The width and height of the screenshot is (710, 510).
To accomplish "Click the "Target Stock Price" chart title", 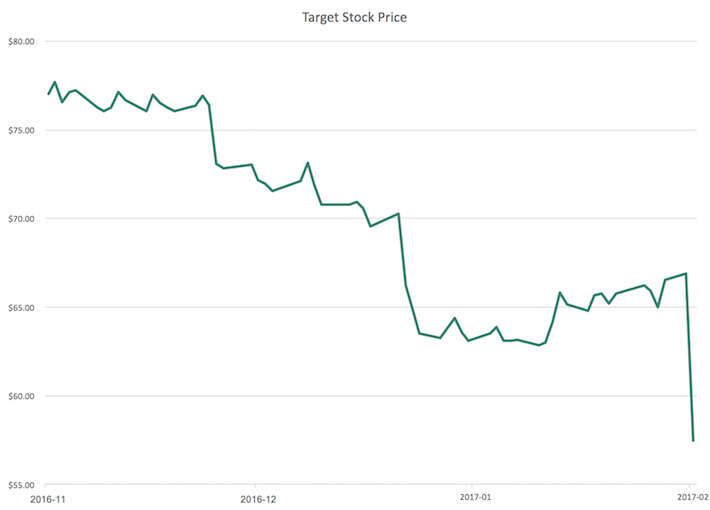I will [x=354, y=17].
